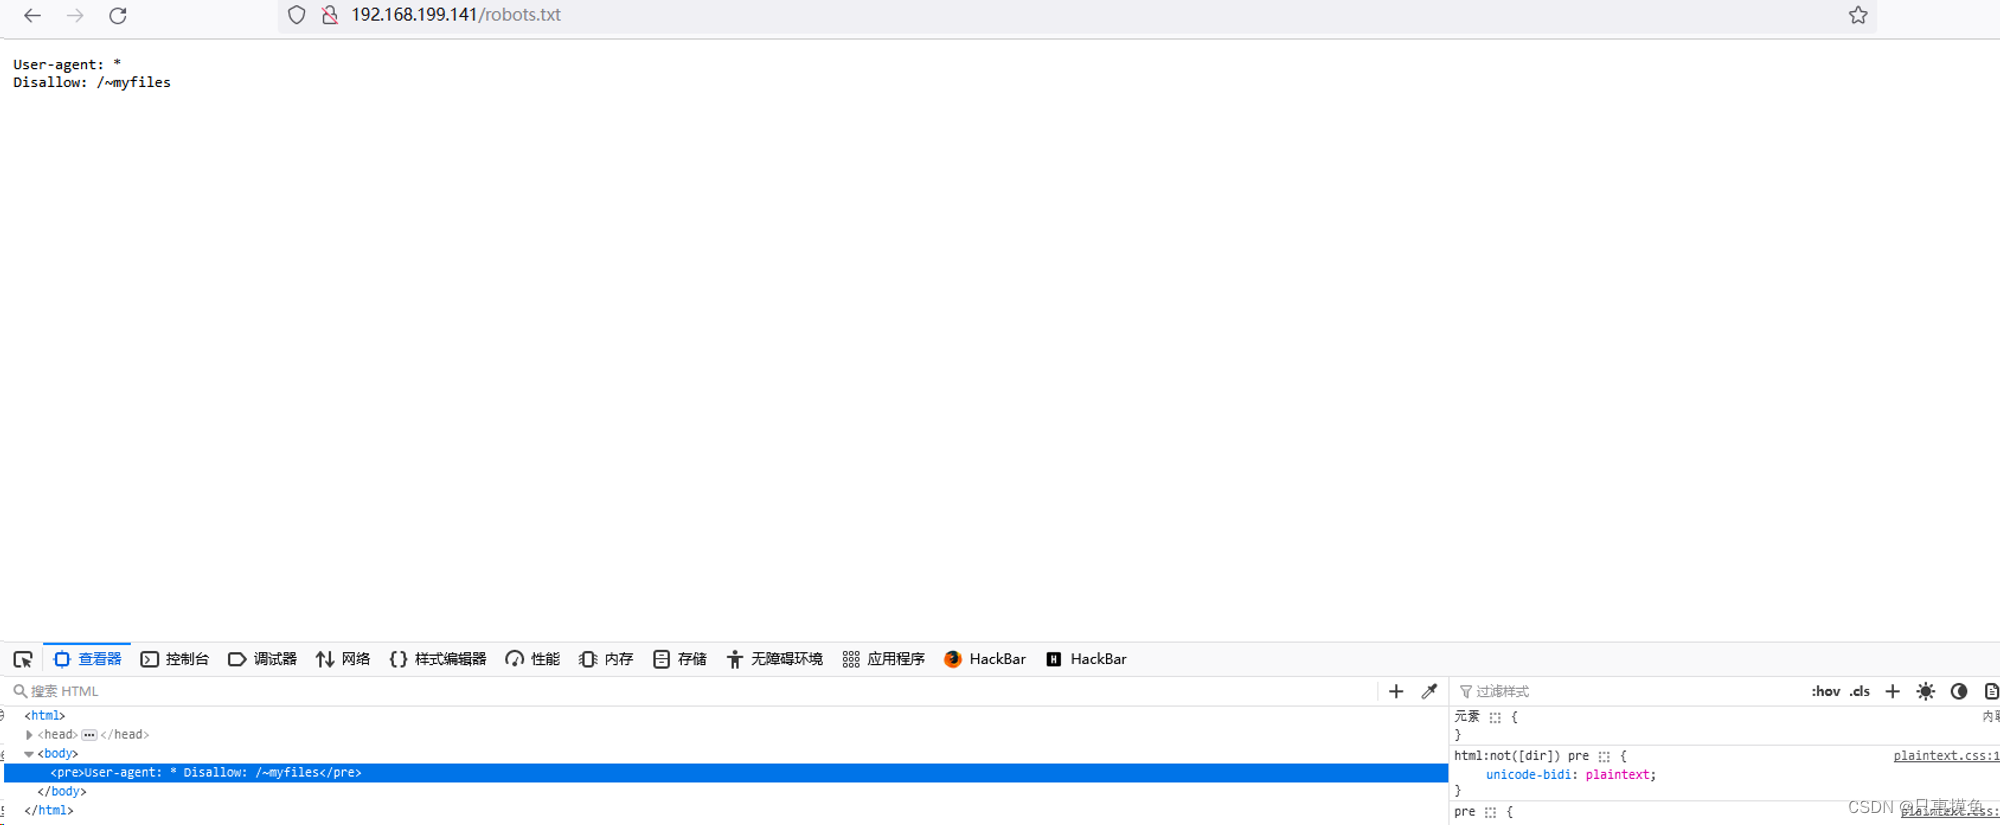Select the </body> closing tag
This screenshot has height=825, width=2000.
(x=62, y=791)
